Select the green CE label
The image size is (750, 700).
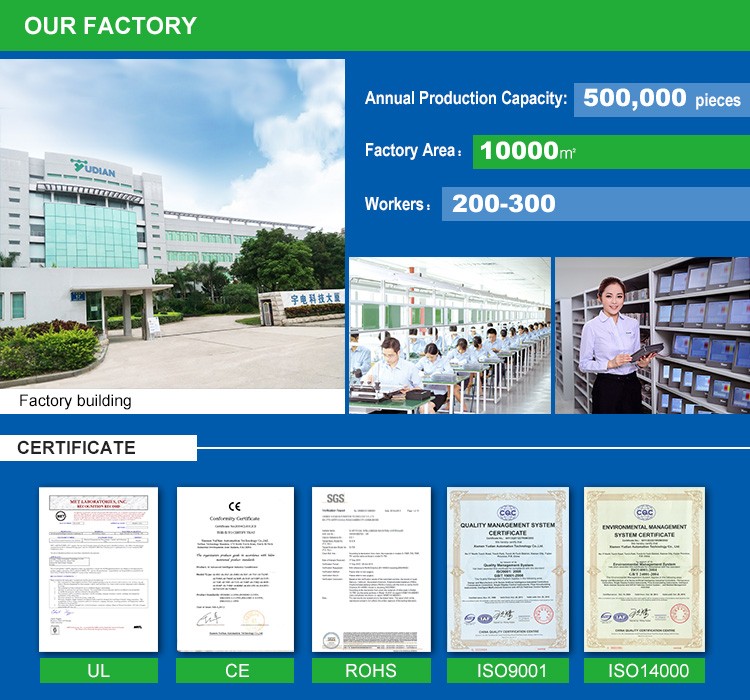point(235,670)
